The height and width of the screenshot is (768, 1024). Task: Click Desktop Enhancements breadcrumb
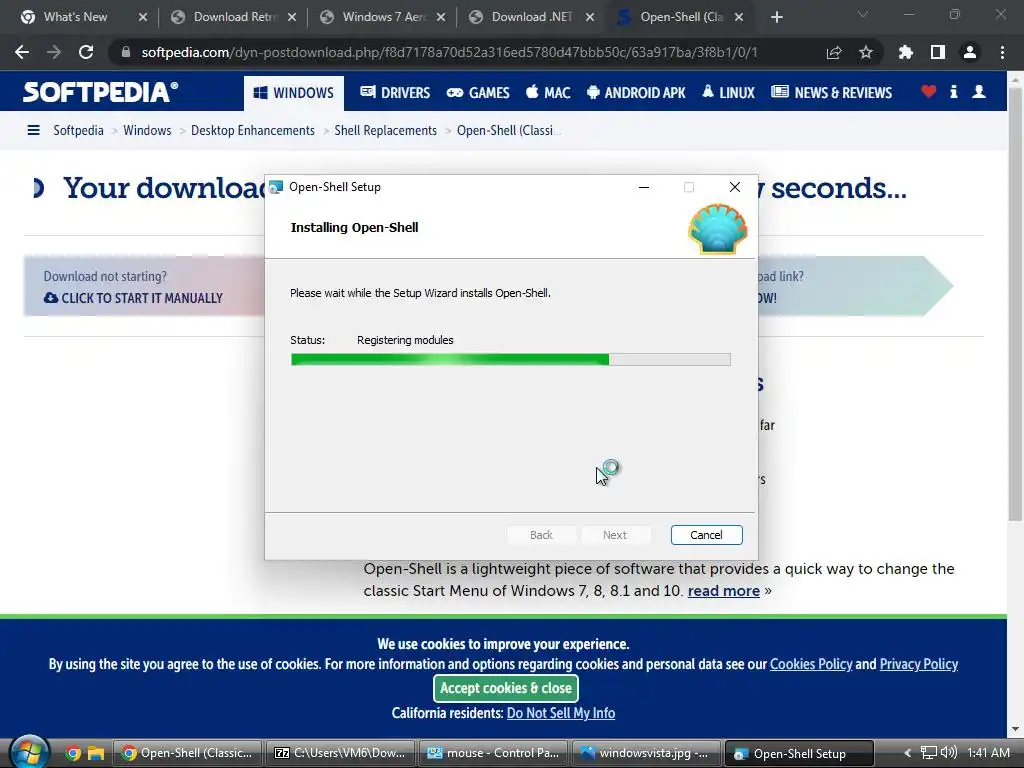[x=253, y=130]
